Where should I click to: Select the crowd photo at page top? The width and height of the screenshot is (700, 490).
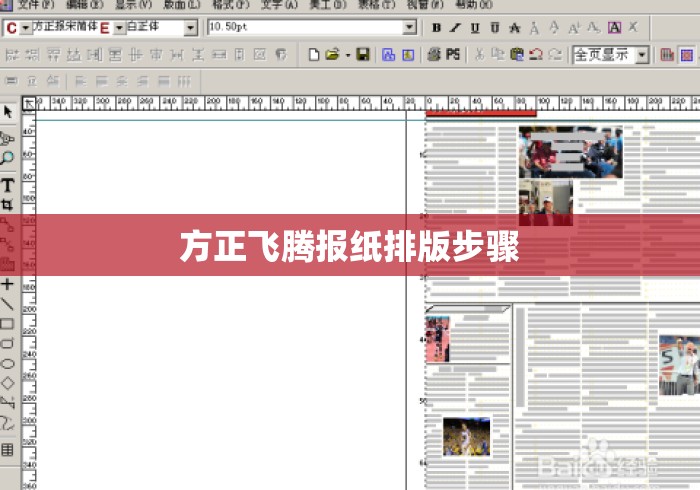coord(571,152)
